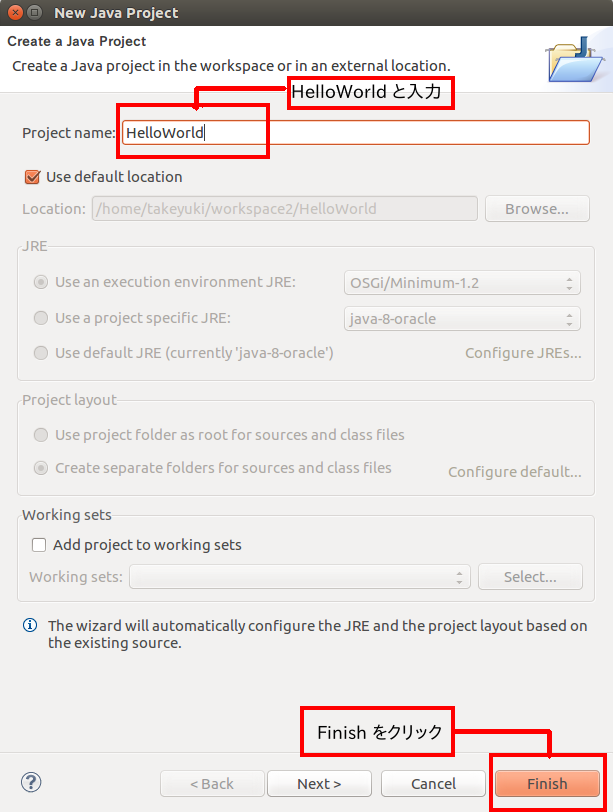Click the Finish button
Screen dimensions: 613x812
pyautogui.click(x=547, y=784)
